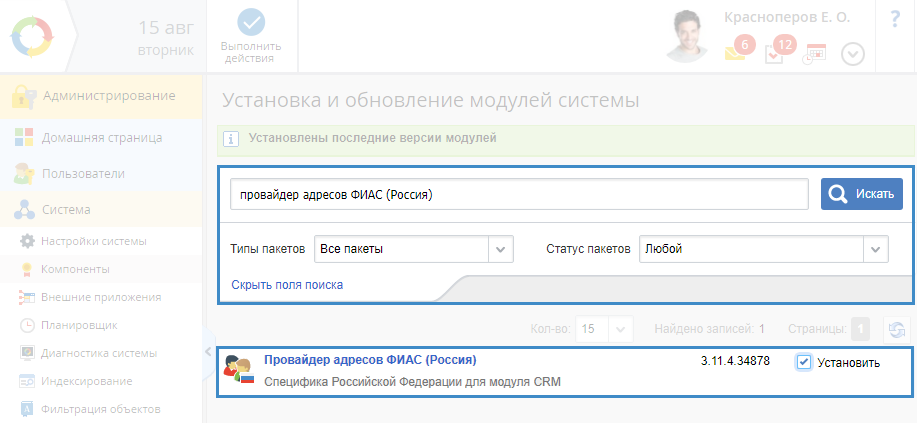Open tasks icon with badge 12
Screen dimensions: 917x423
pos(775,53)
